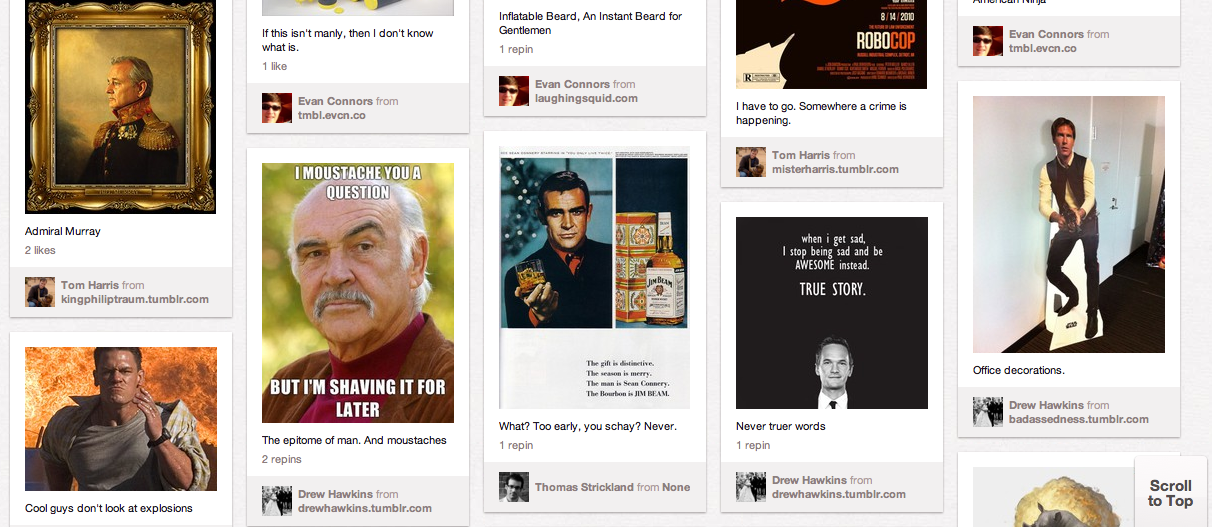Viewport: 1212px width, 527px height.
Task: Click the 'Inflatable Beard, An Instant Beard' caption
Action: tap(590, 23)
